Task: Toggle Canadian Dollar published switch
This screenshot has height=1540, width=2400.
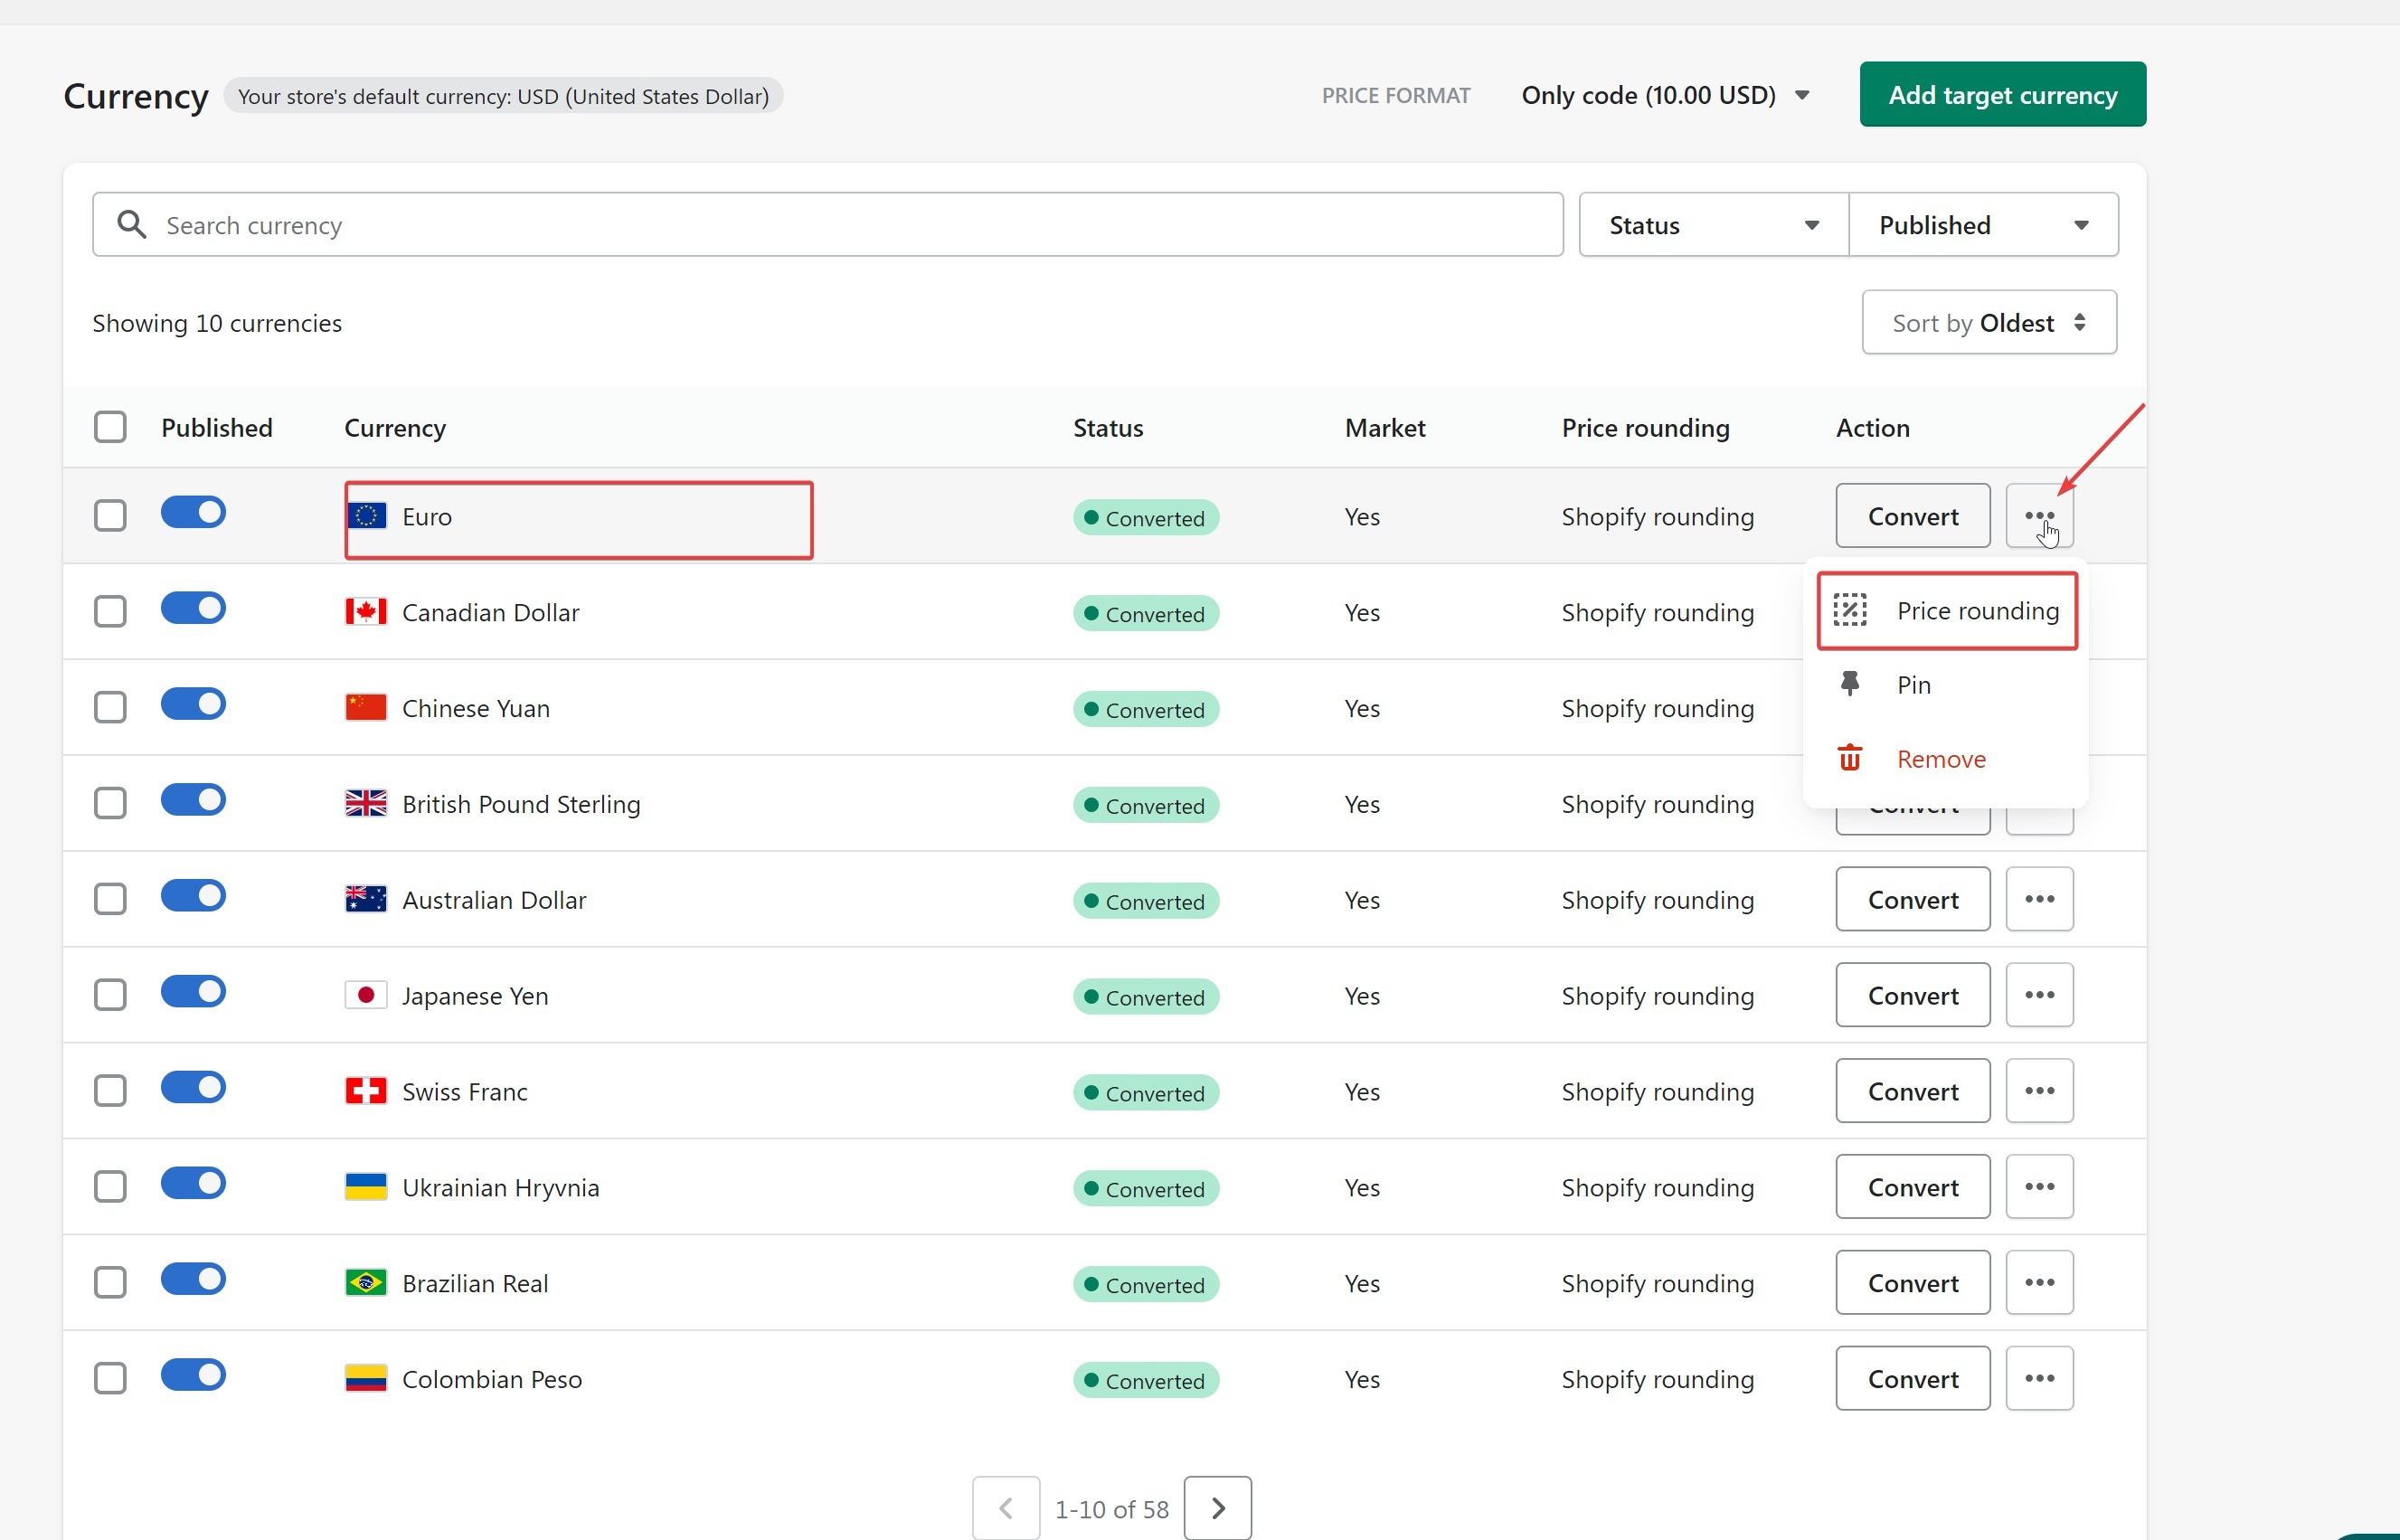Action: click(x=193, y=608)
